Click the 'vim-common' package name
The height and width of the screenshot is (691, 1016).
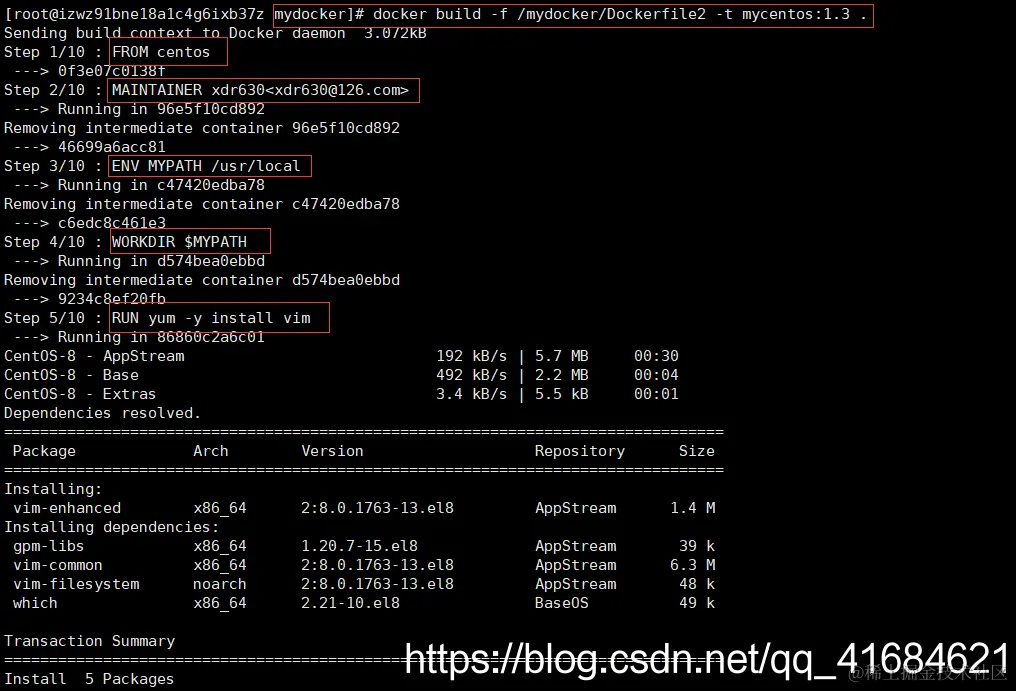[x=58, y=565]
